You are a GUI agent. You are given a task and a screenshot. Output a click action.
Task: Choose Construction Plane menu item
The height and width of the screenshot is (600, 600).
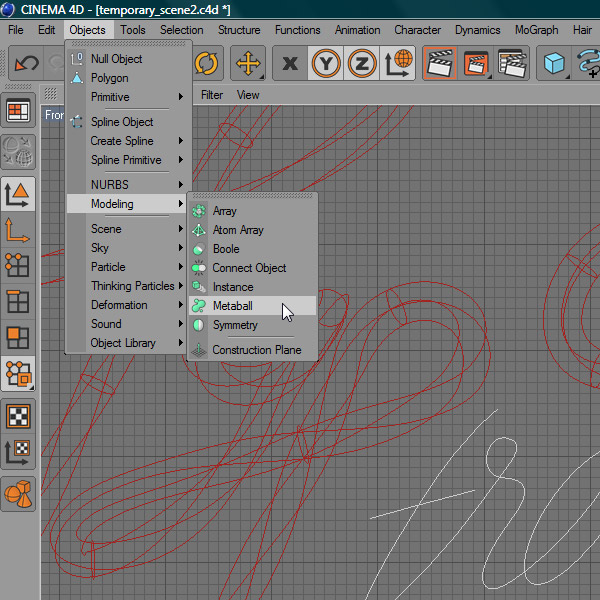[x=253, y=350]
